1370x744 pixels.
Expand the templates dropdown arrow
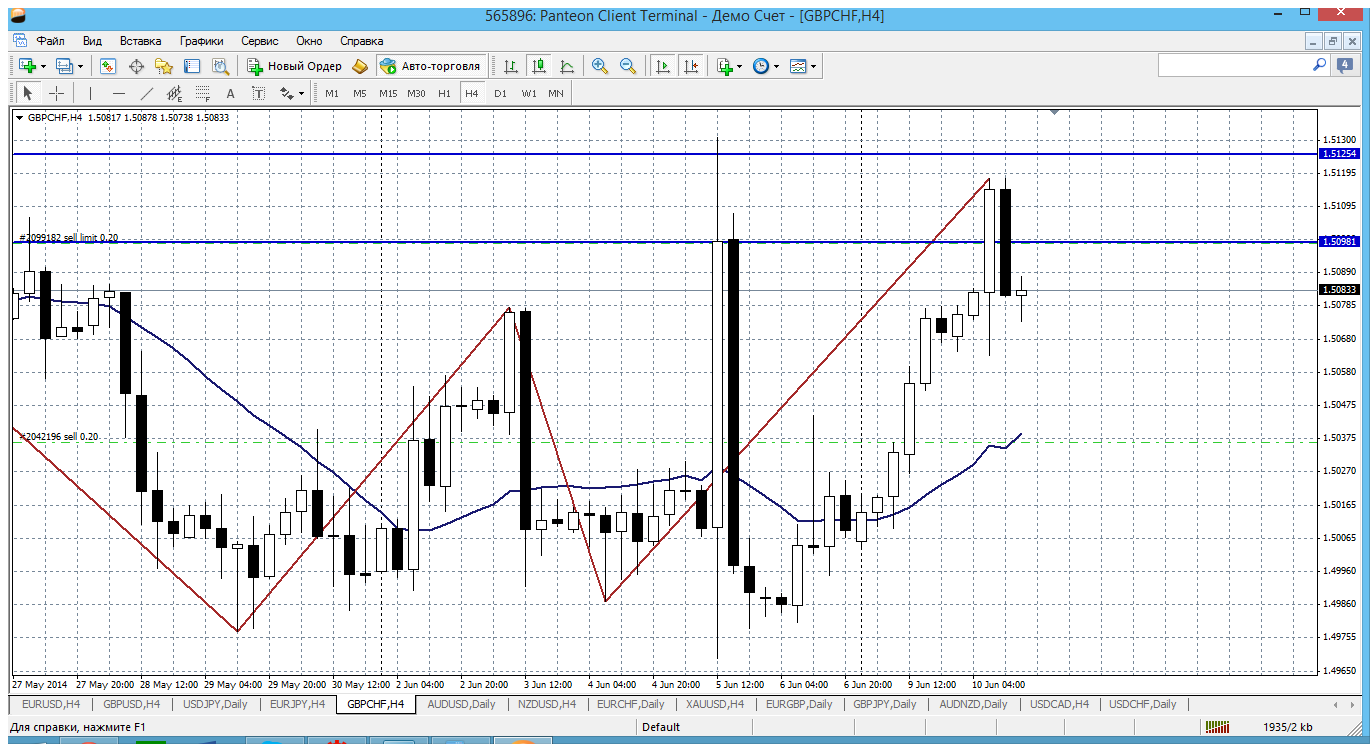point(813,66)
